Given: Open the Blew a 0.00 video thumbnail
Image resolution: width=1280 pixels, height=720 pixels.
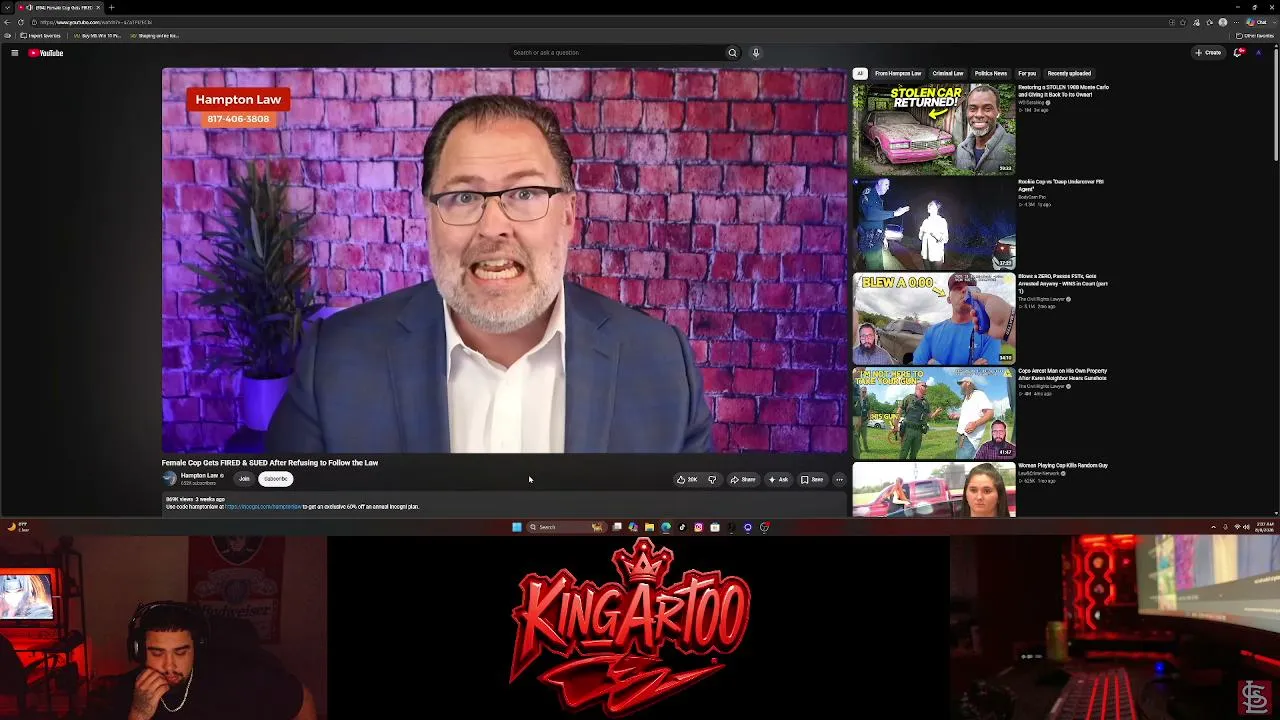Looking at the screenshot, I should point(934,318).
